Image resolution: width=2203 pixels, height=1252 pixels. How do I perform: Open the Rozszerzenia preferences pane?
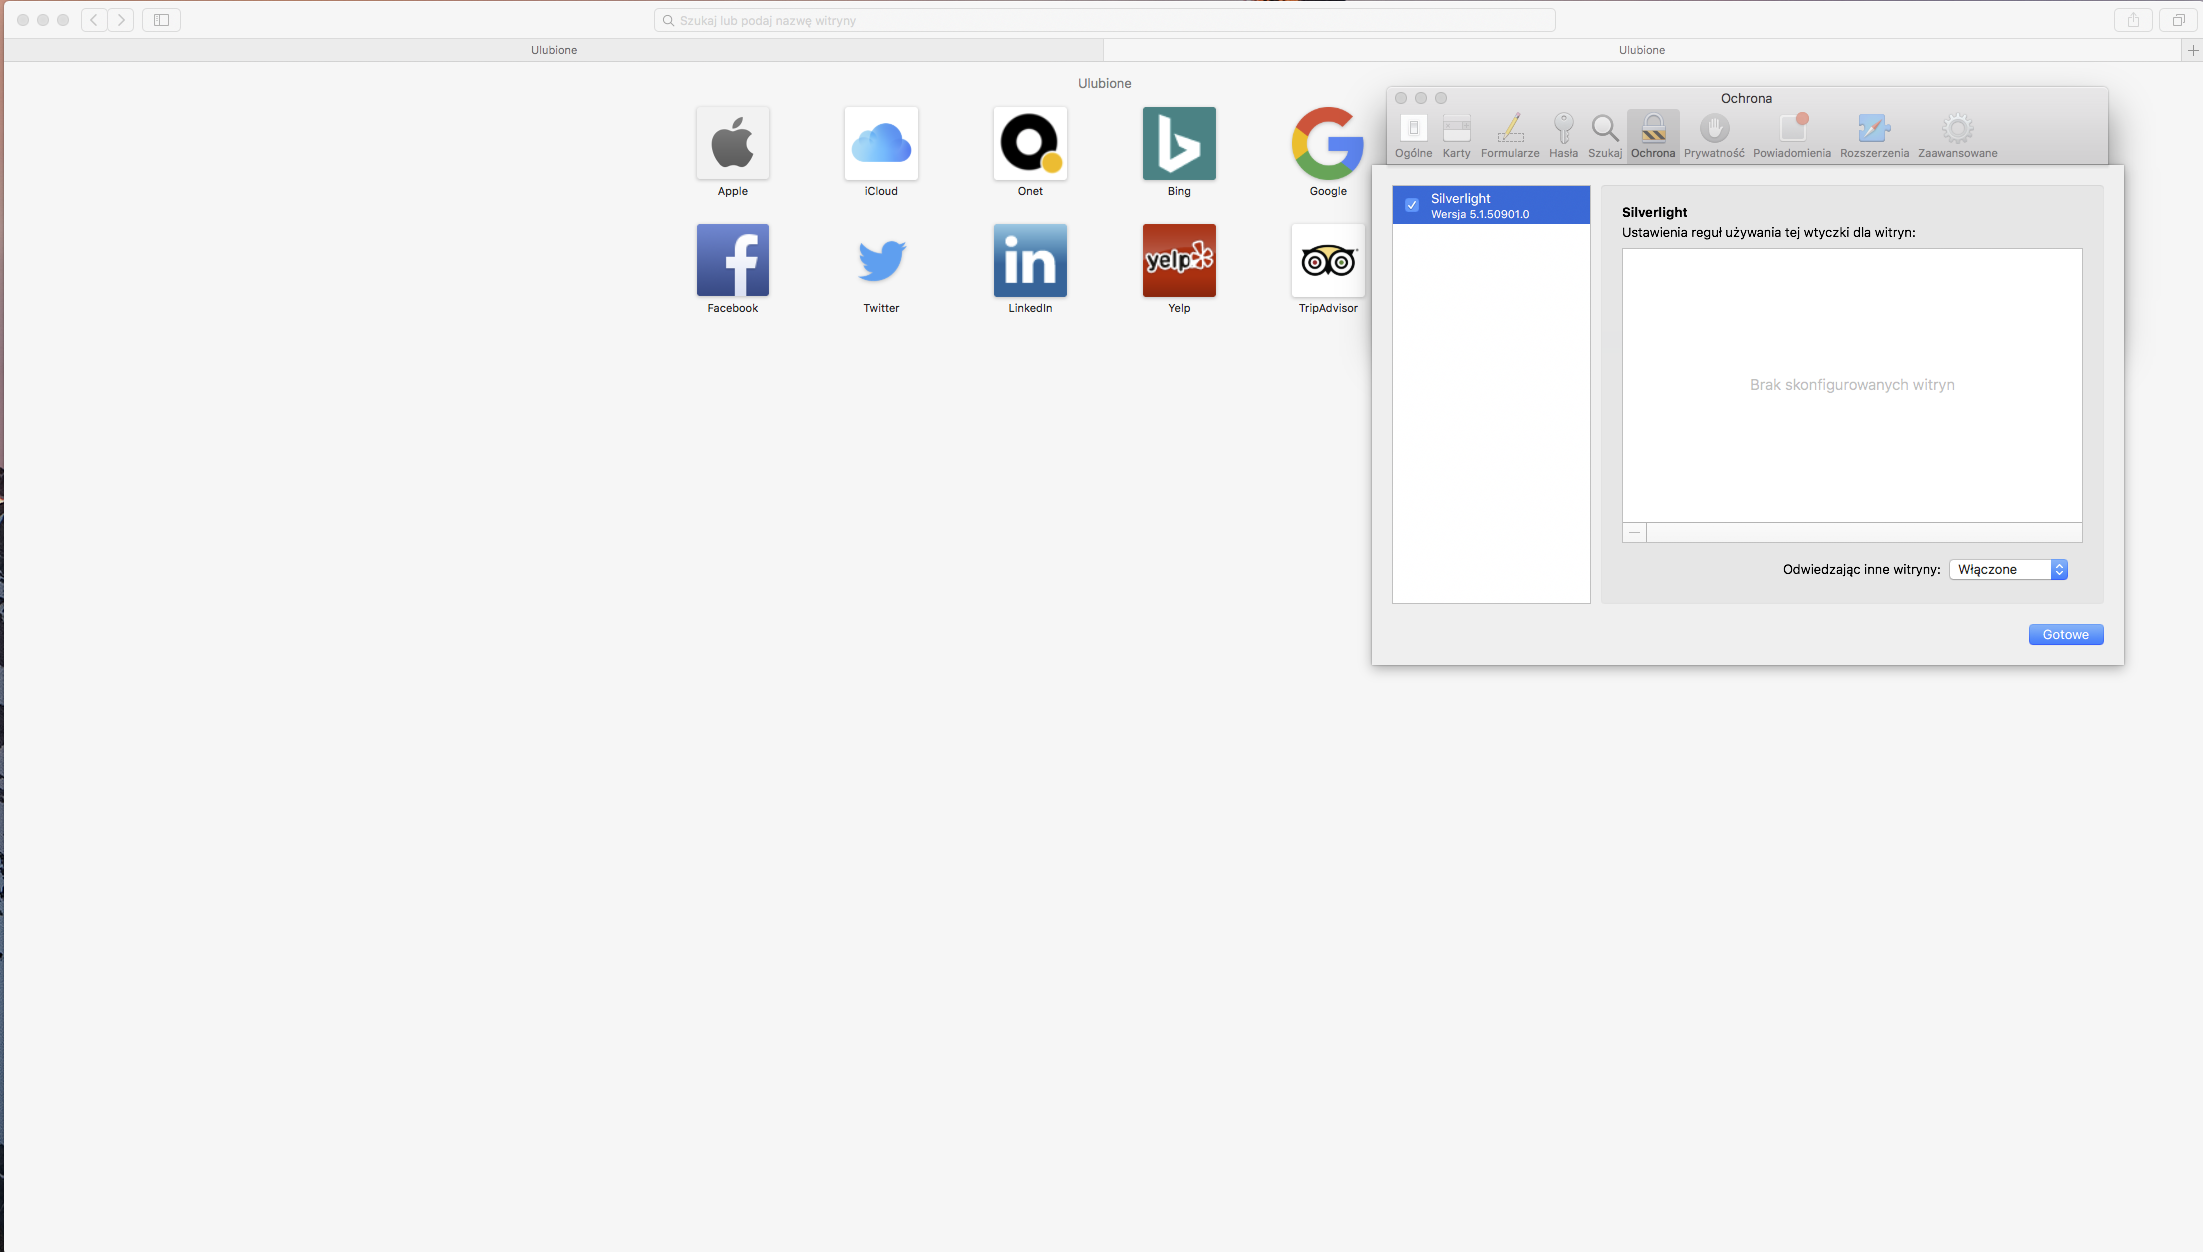pyautogui.click(x=1873, y=136)
